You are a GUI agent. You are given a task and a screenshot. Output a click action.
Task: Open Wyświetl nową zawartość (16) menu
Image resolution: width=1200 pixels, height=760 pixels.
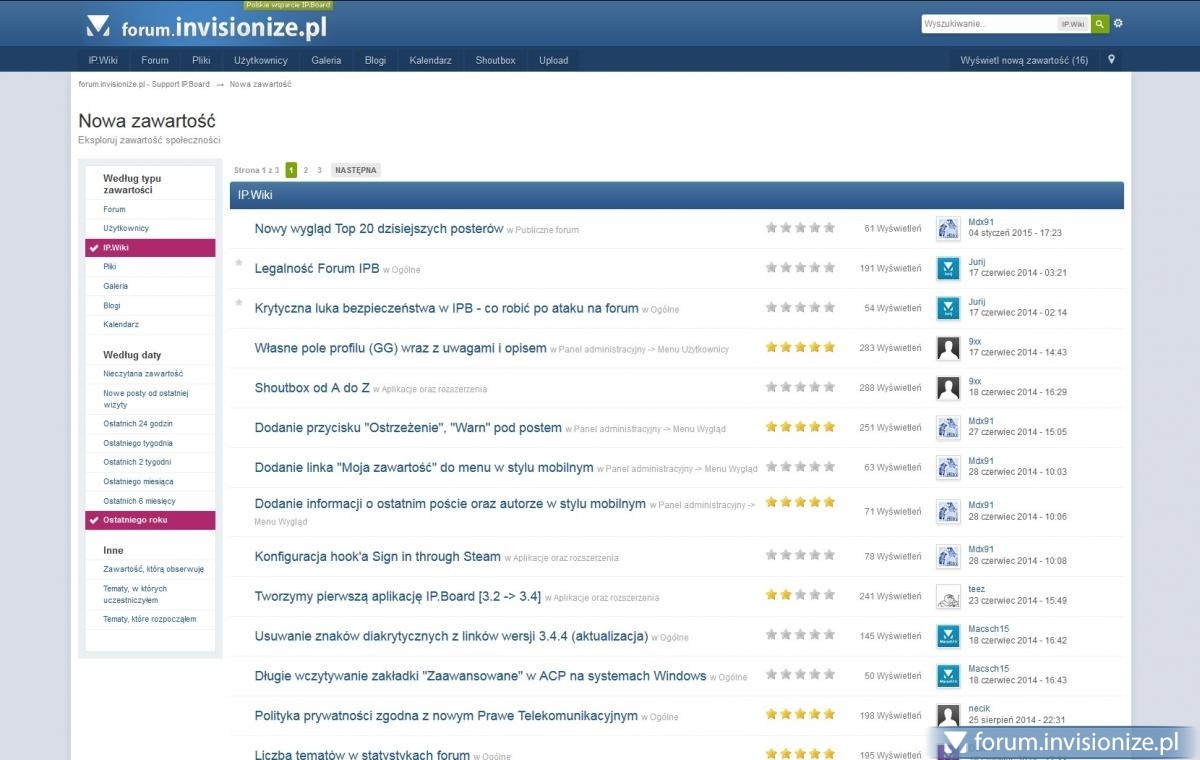1024,60
